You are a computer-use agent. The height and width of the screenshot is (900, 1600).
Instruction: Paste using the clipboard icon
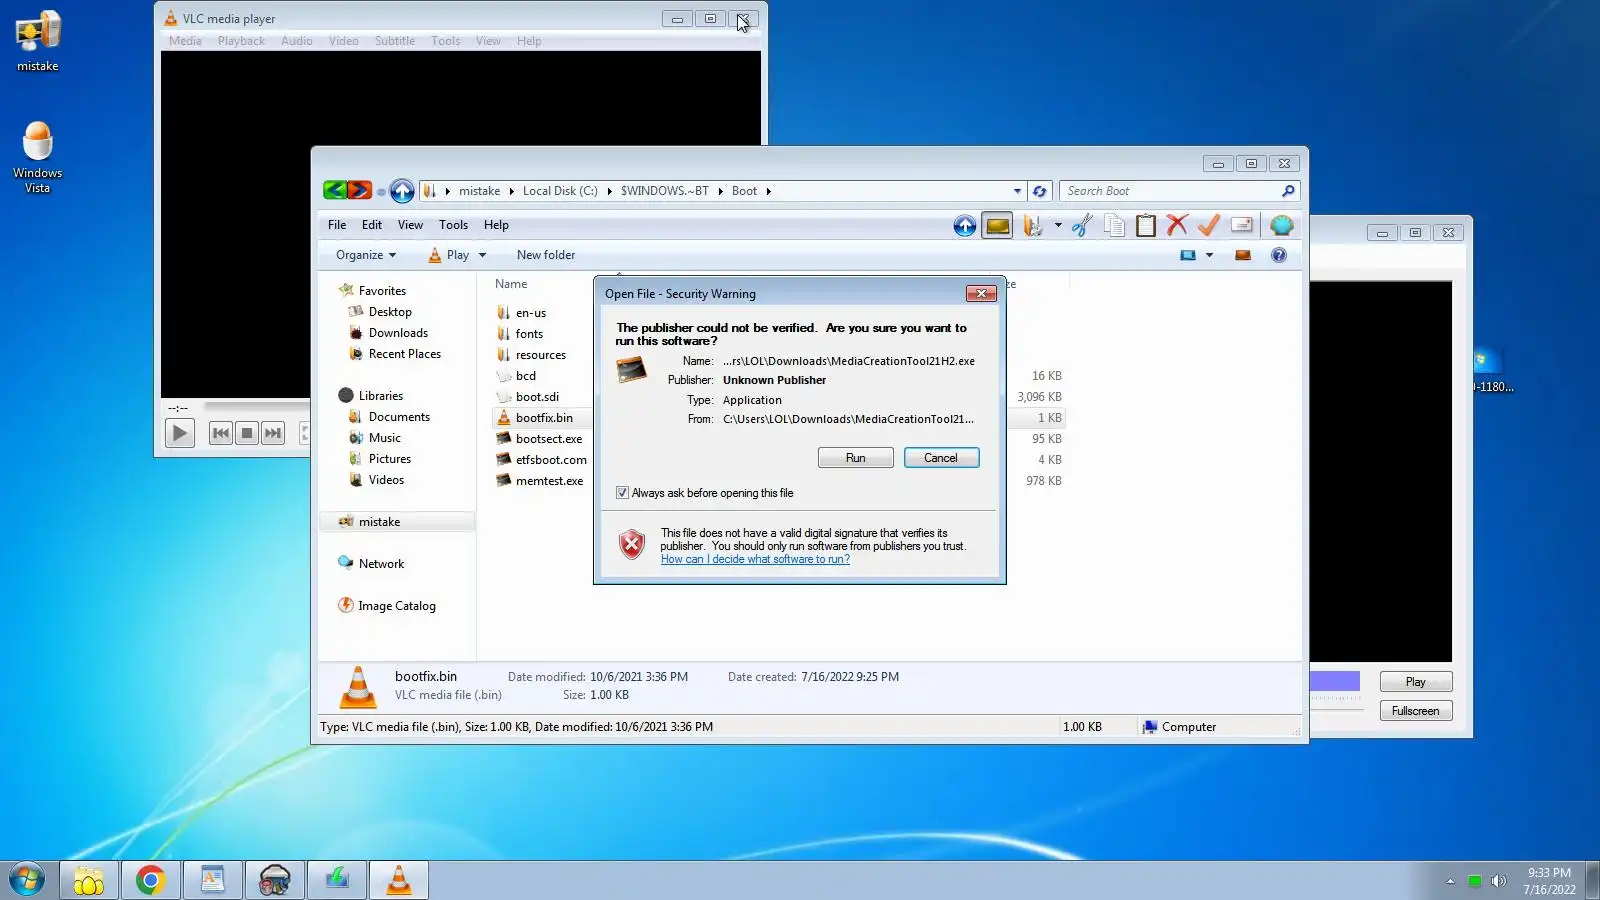click(1146, 226)
